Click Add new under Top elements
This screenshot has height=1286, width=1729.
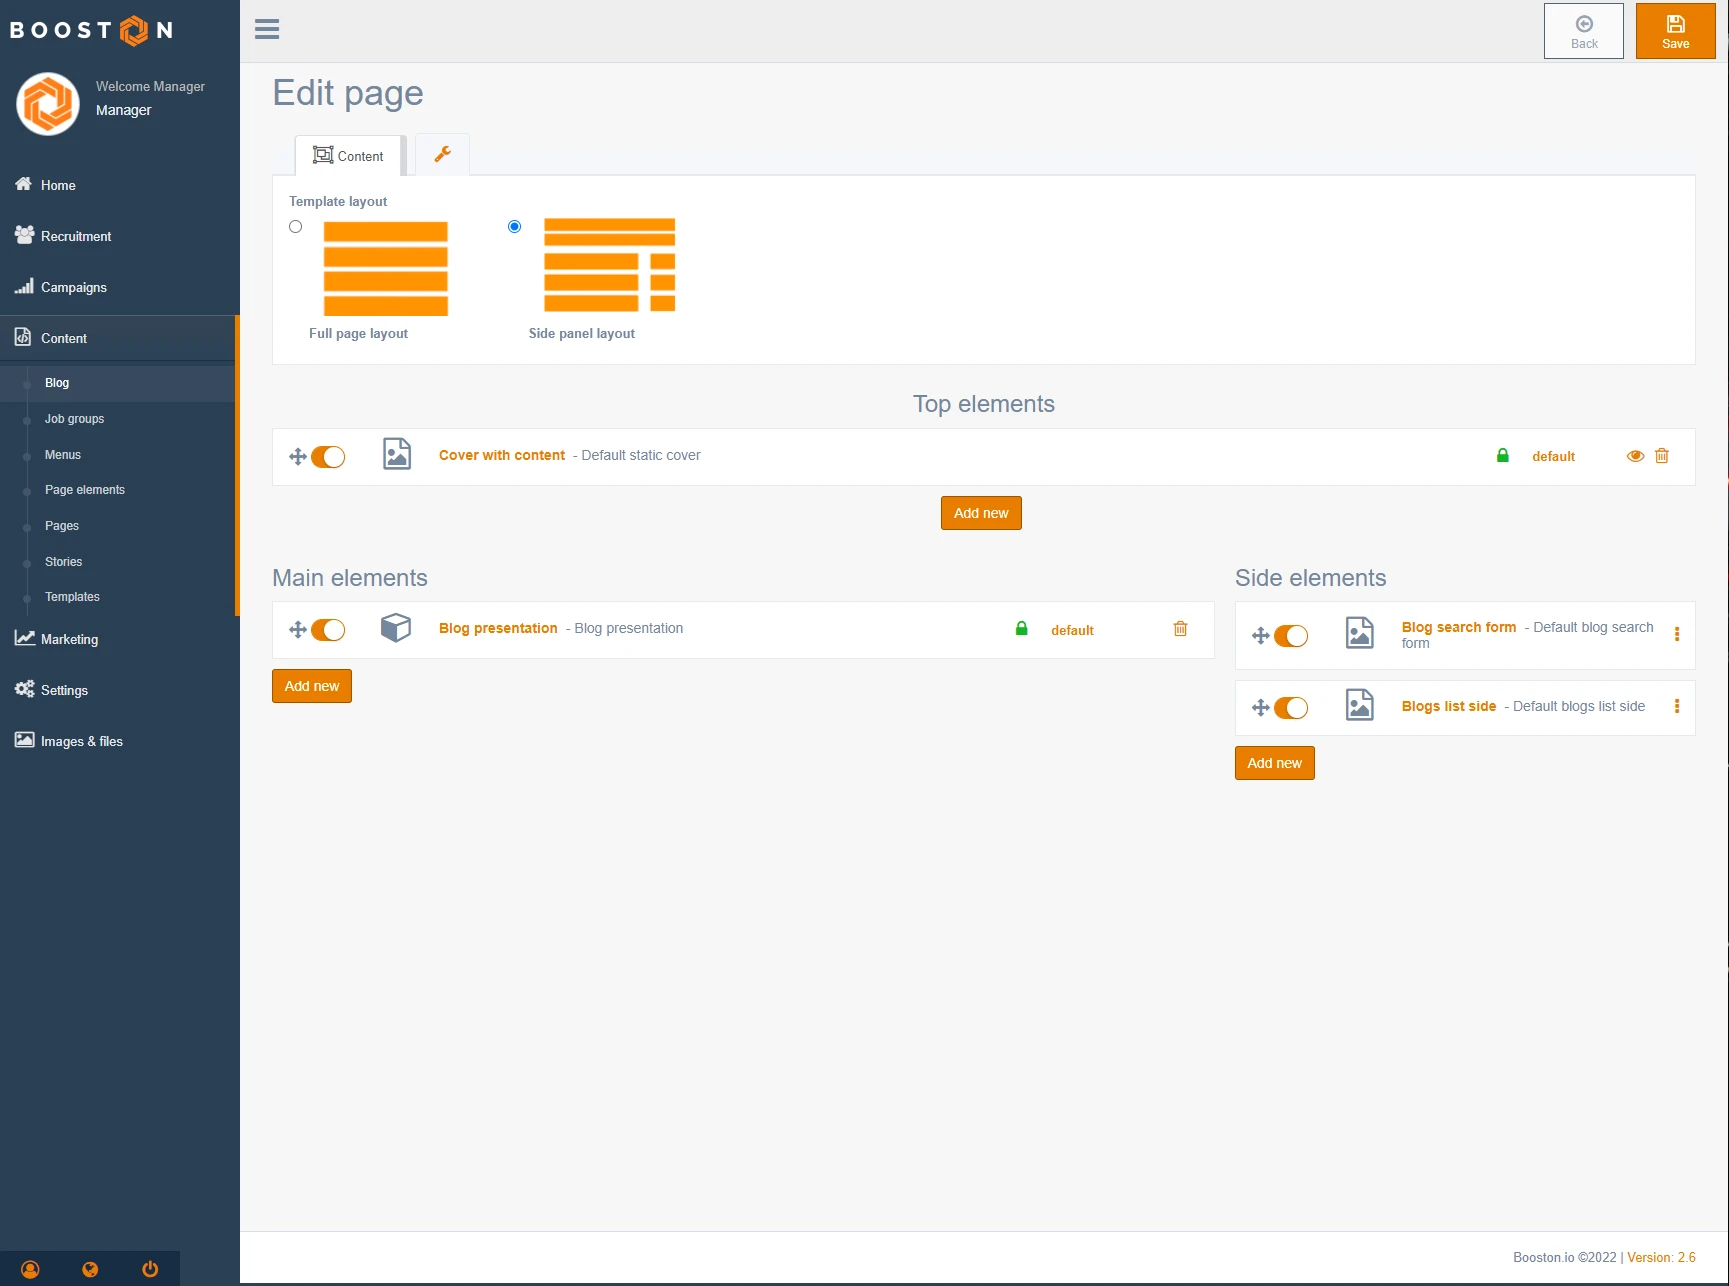pos(980,513)
